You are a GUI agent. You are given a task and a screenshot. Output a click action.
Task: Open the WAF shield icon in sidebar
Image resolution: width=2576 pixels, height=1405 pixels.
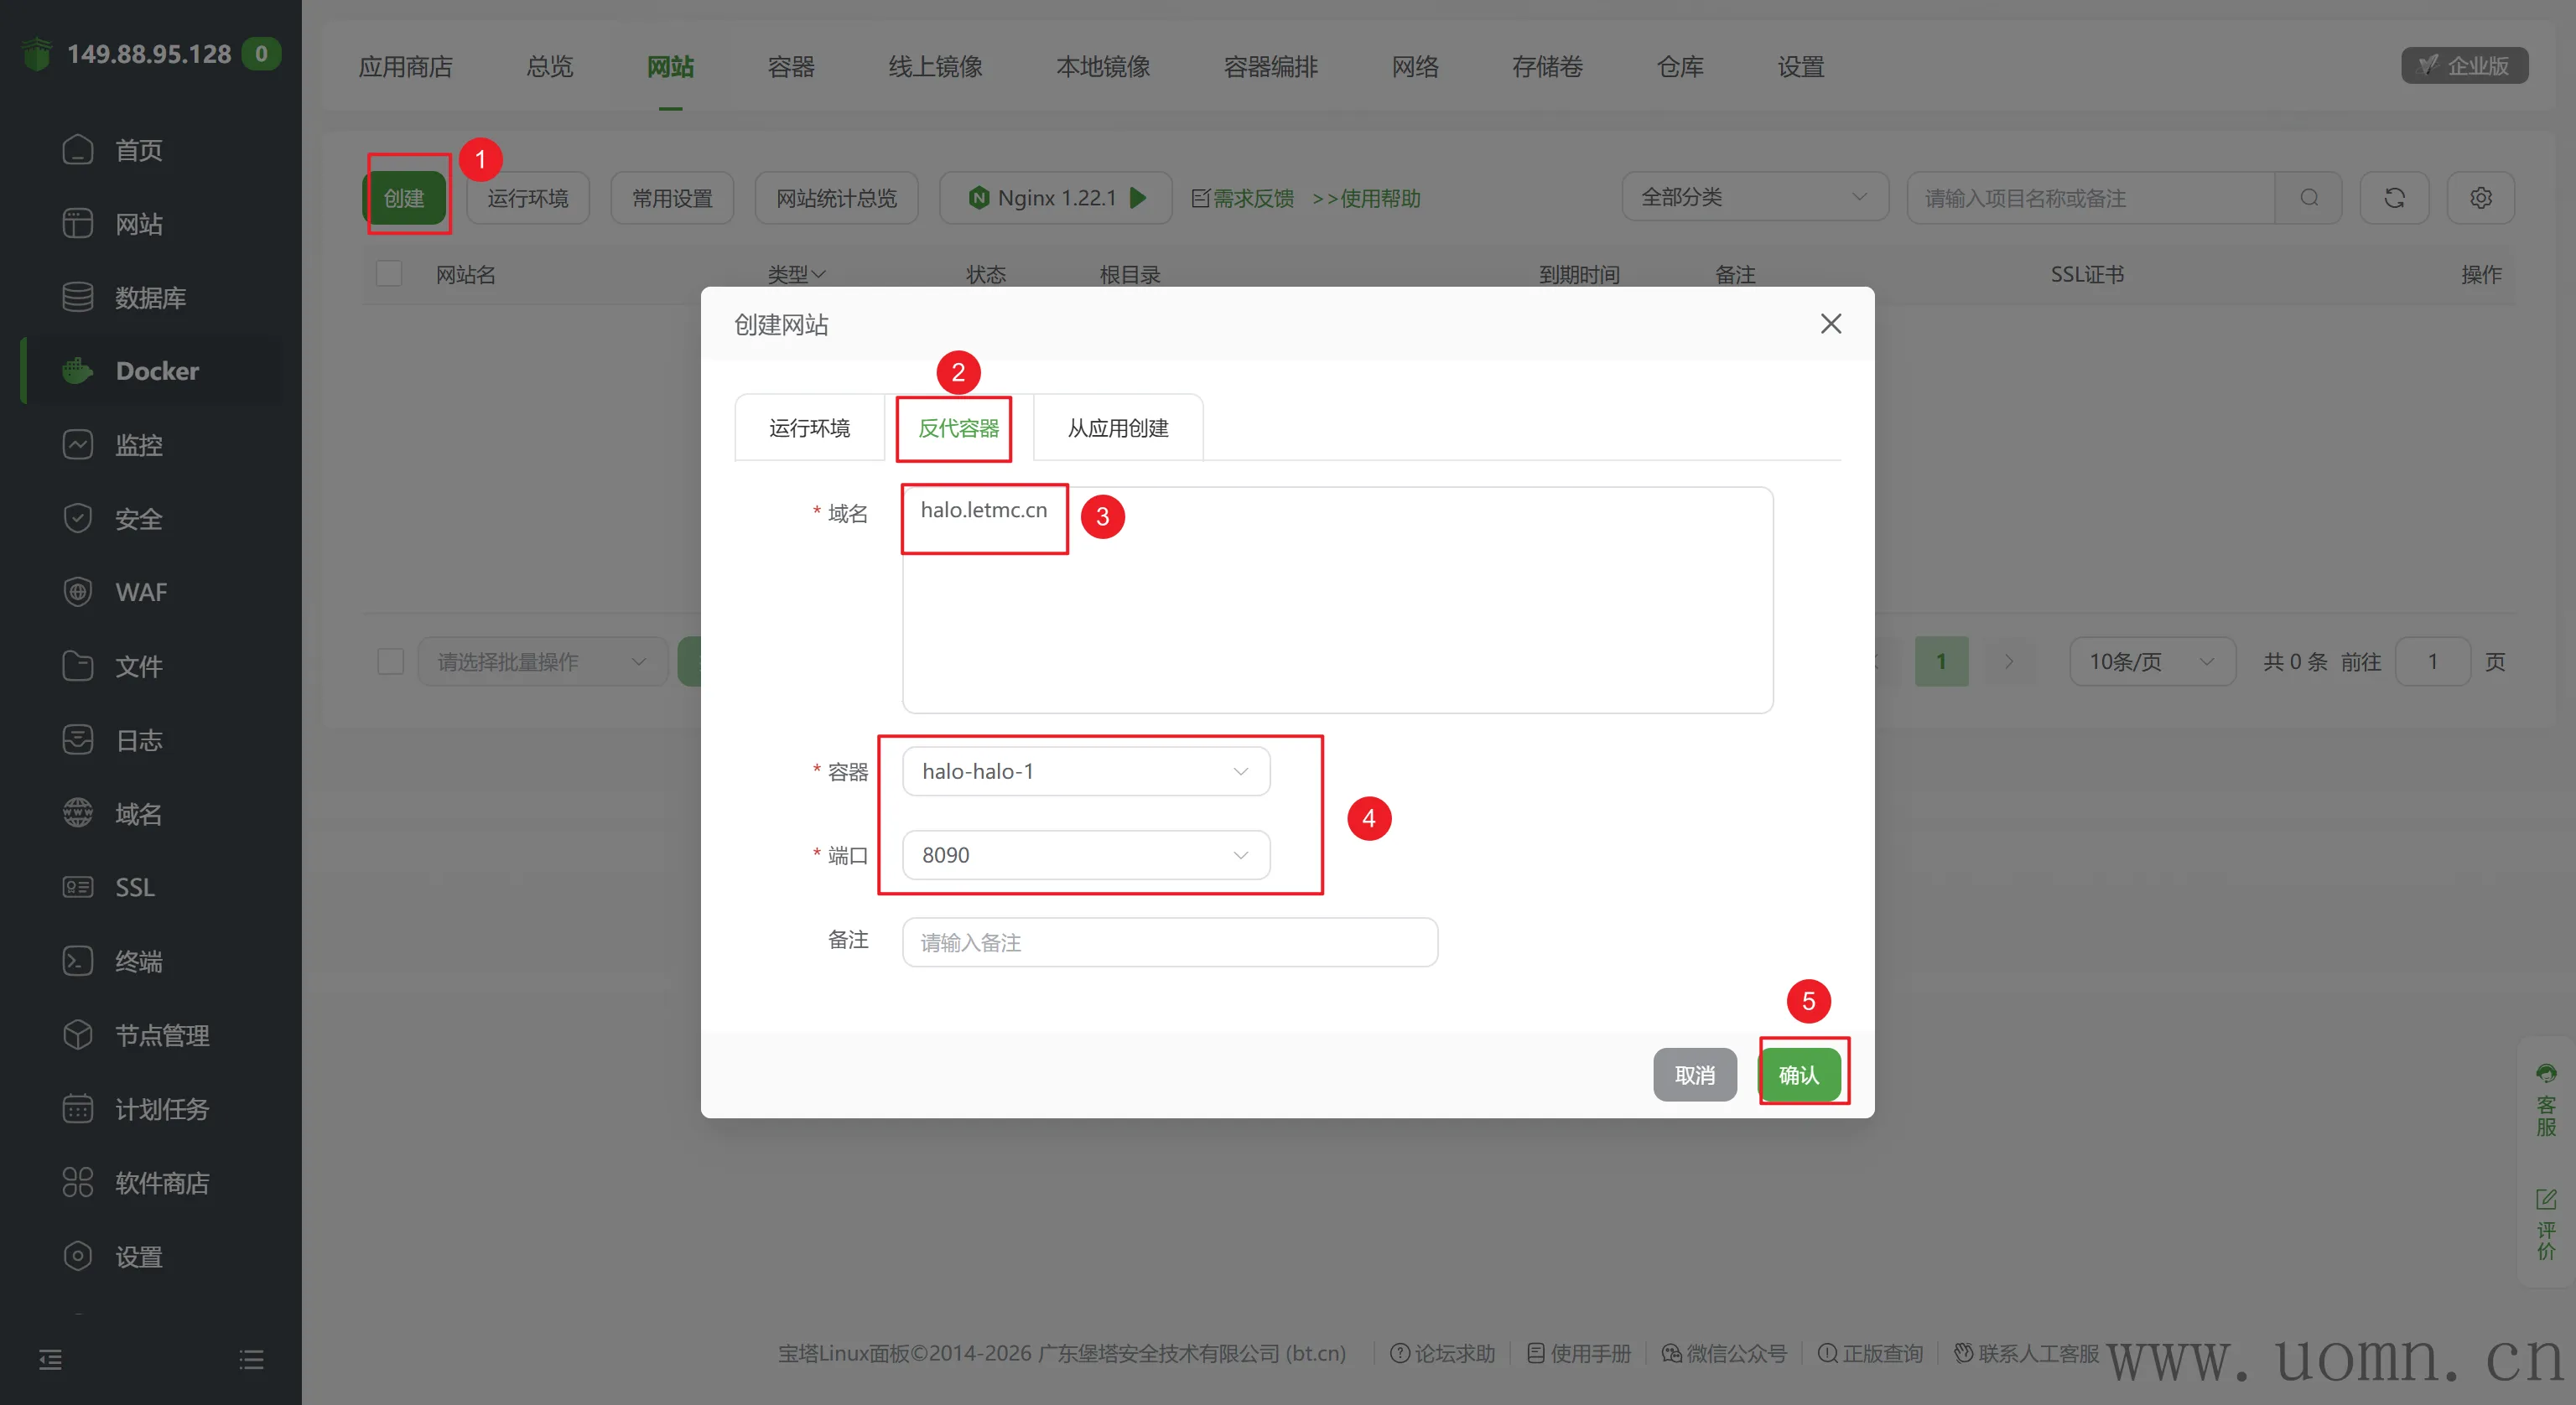[x=77, y=592]
